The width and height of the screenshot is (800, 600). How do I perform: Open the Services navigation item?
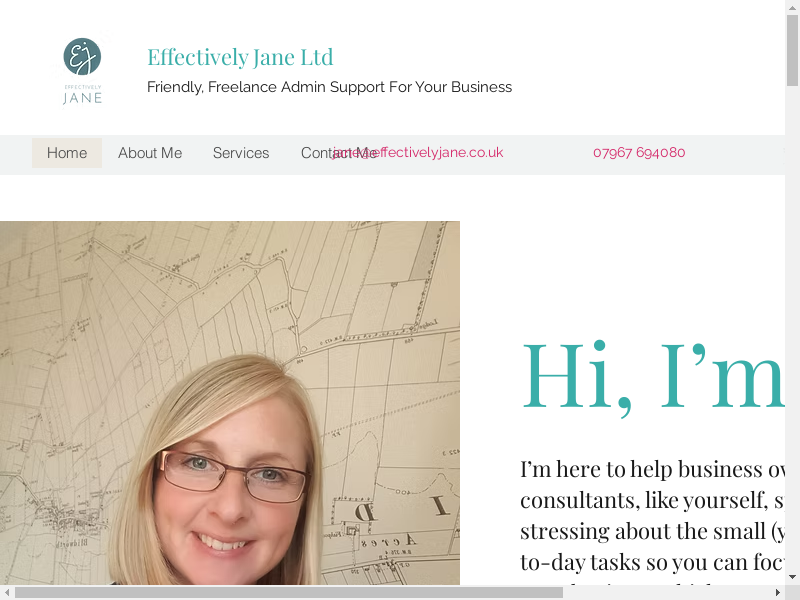pos(241,153)
